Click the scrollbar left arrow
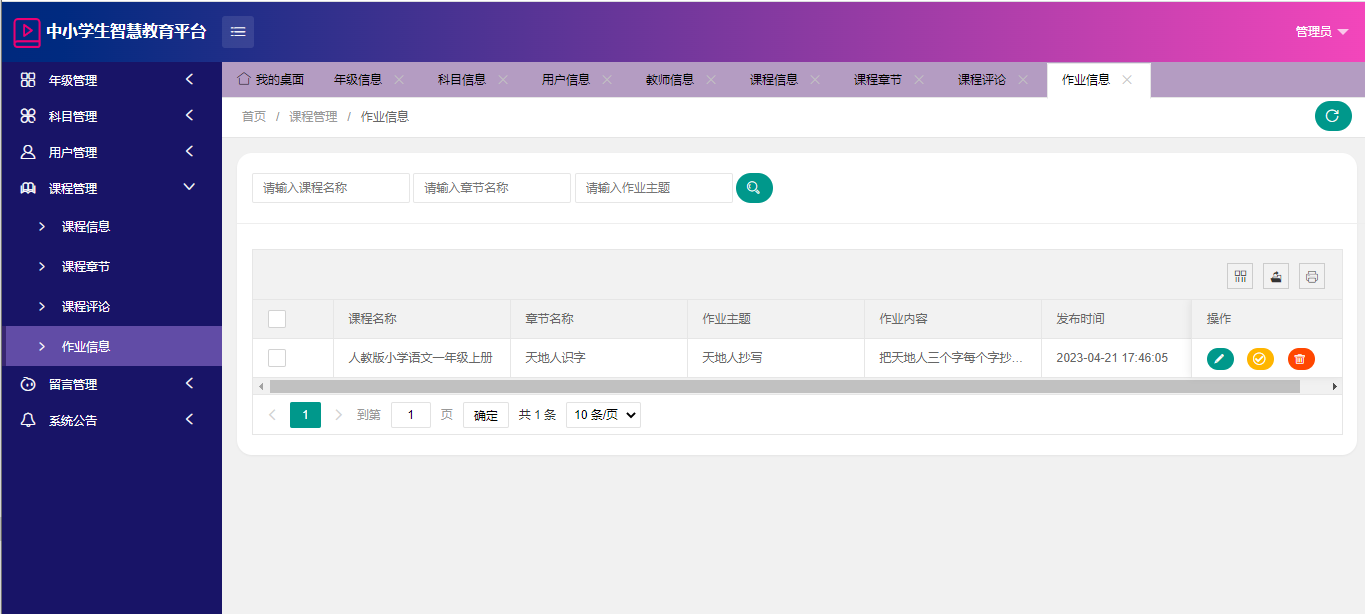The height and width of the screenshot is (614, 1365). (261, 386)
